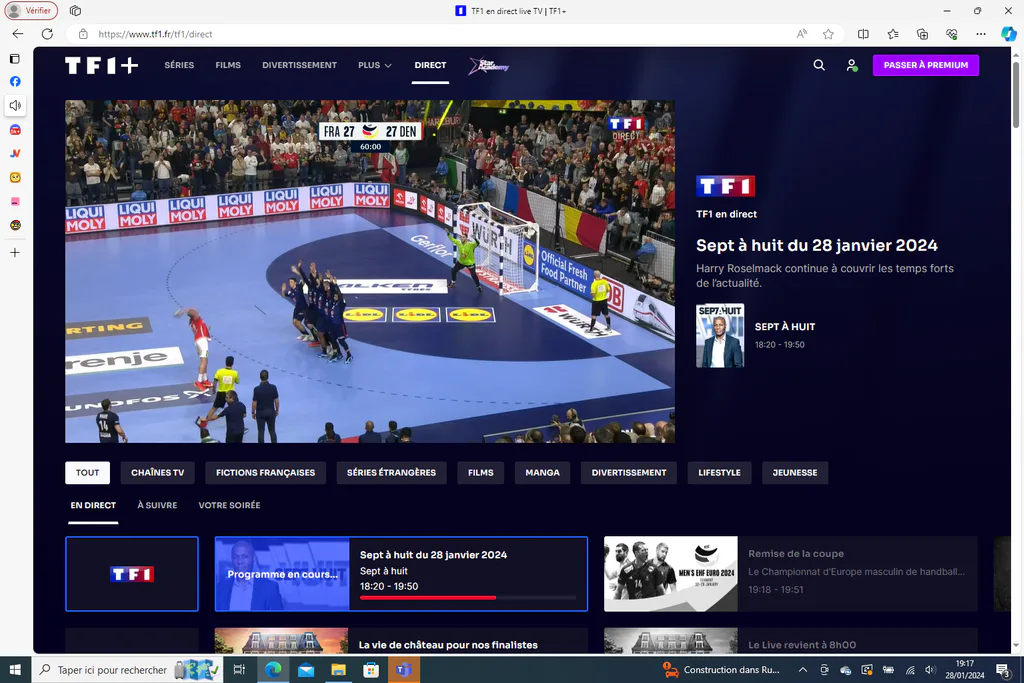
Task: Click the live handball video player
Action: point(370,272)
